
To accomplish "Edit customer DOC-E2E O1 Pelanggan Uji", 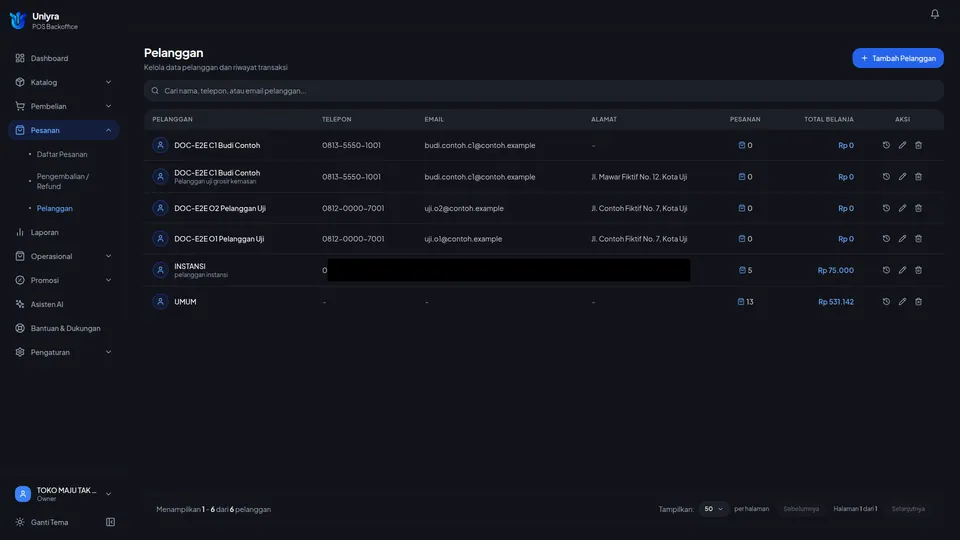I will (x=902, y=239).
